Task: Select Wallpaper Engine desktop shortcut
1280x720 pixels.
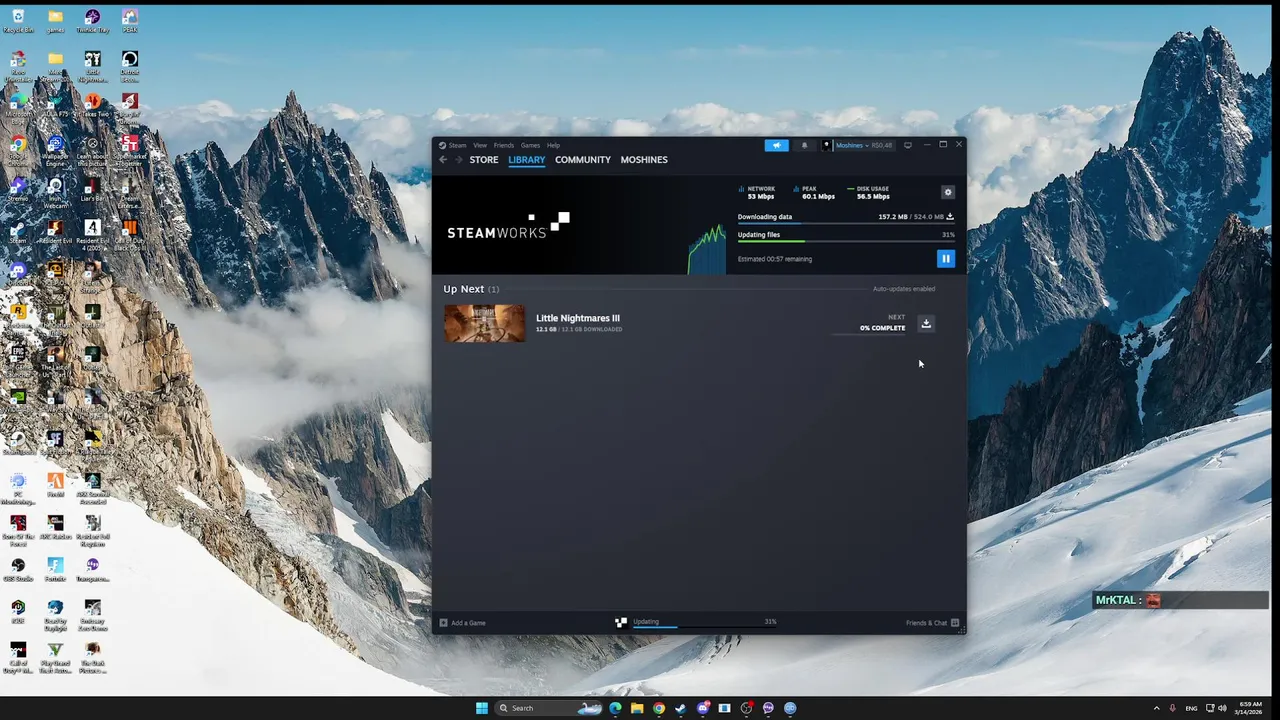Action: tap(55, 150)
